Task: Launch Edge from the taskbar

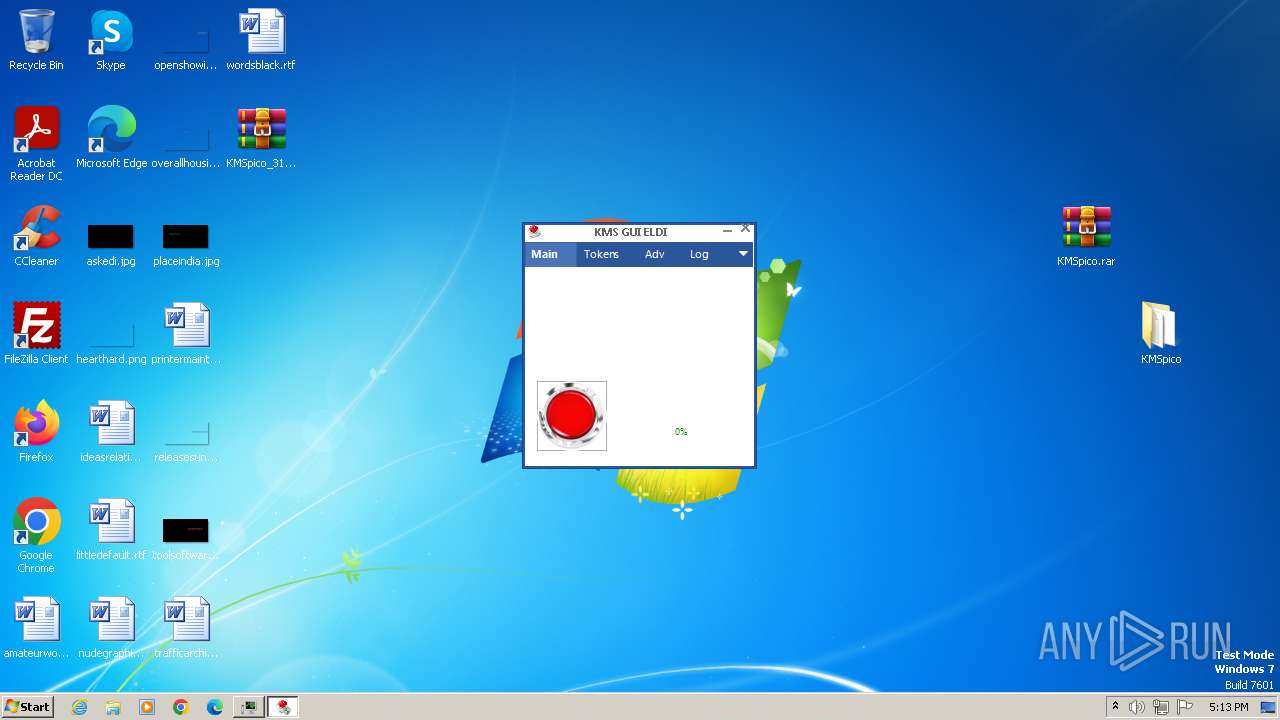Action: 215,707
